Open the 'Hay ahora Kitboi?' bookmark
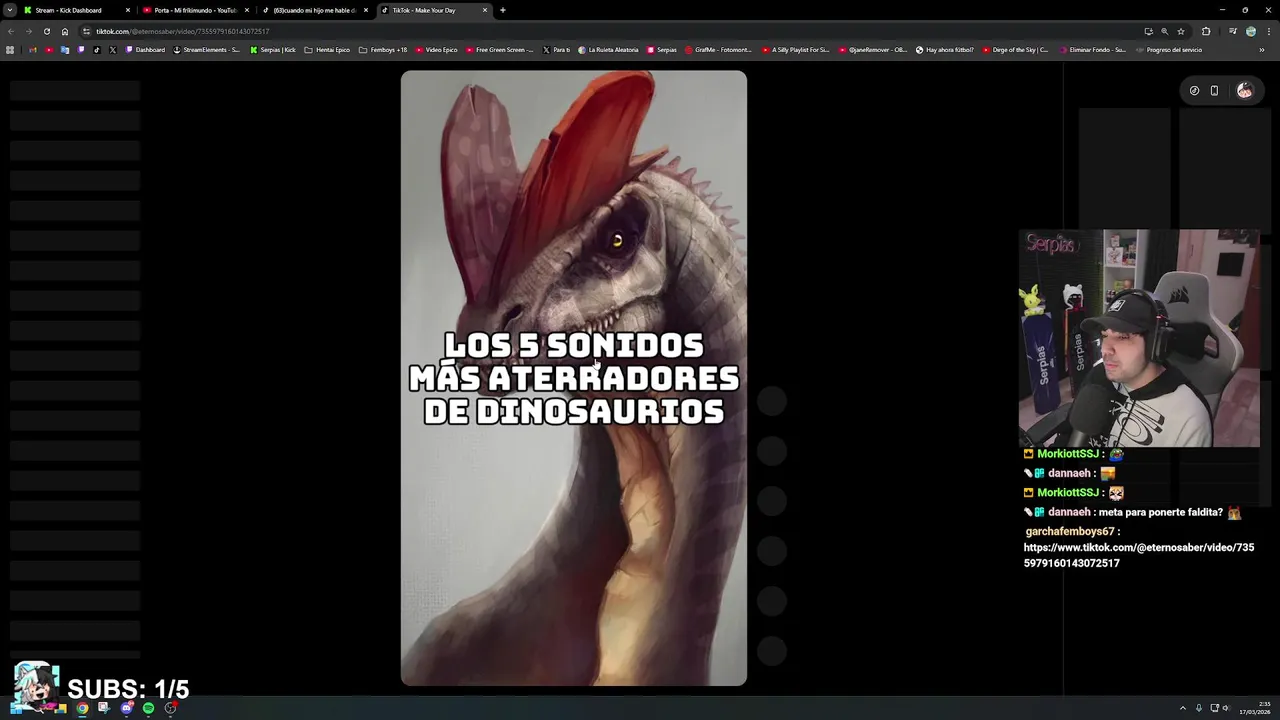Viewport: 1280px width, 720px height. 945,50
